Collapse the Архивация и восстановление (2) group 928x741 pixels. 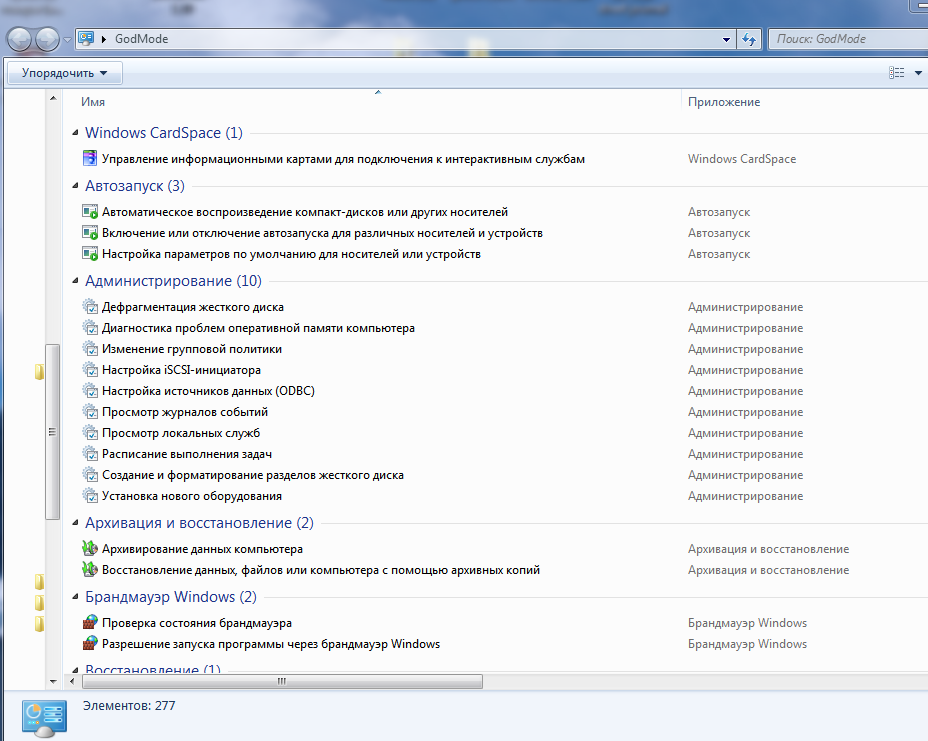pyautogui.click(x=75, y=523)
